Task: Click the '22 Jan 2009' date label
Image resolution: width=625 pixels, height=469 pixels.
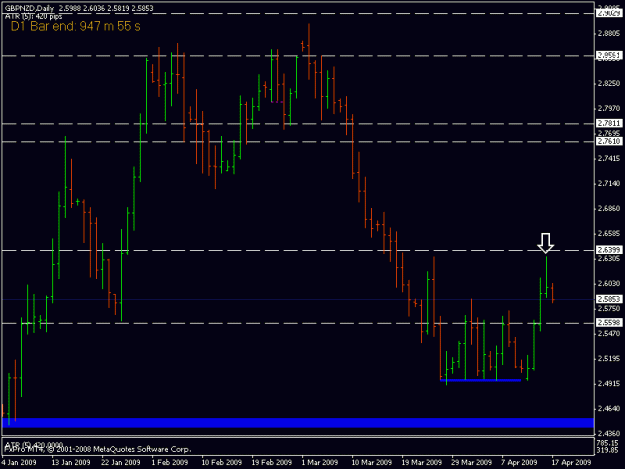Action: [121, 462]
